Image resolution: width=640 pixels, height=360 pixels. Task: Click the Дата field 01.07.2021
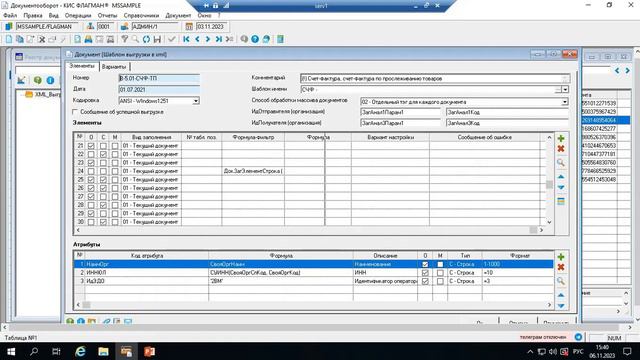pos(159,89)
